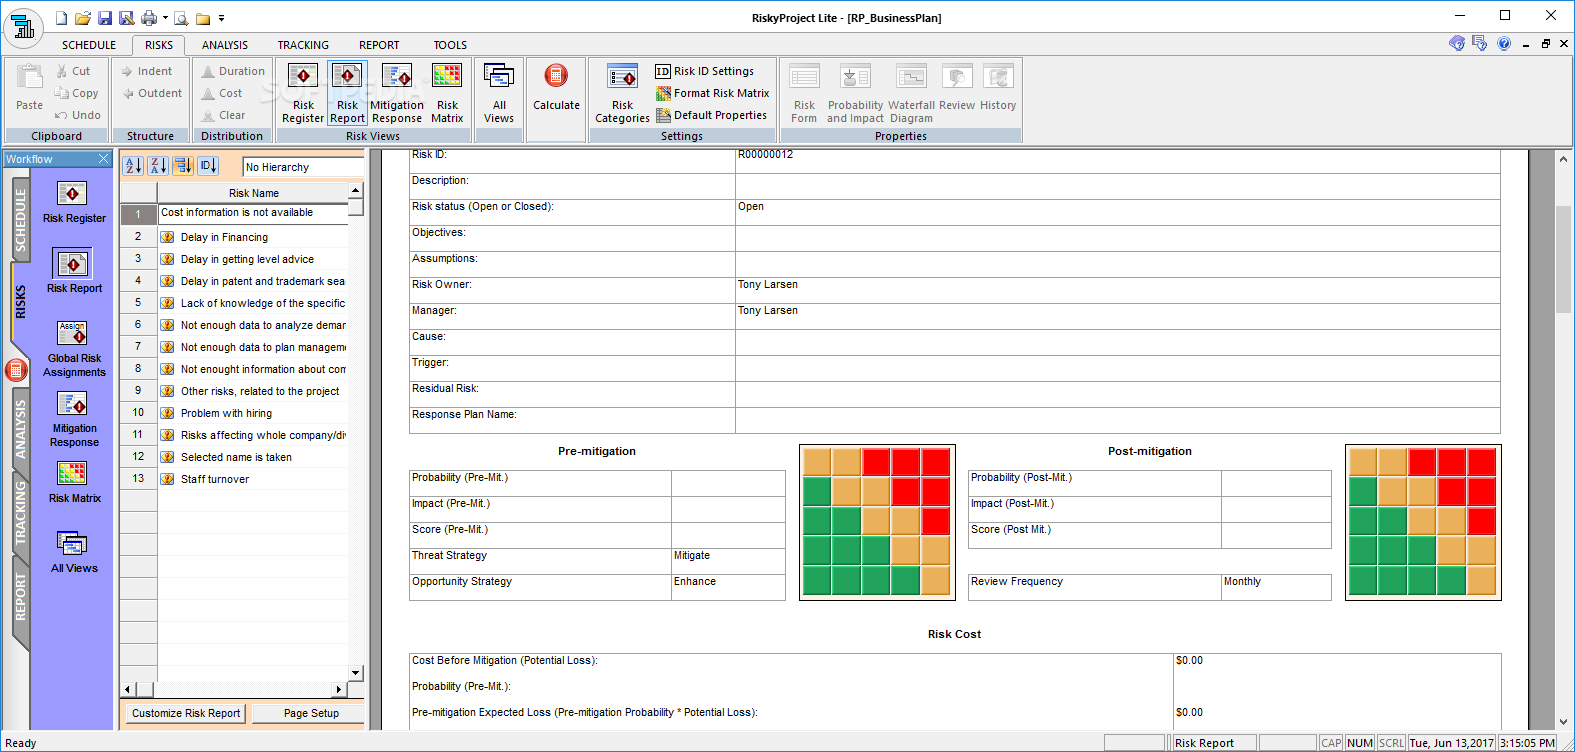Select risk 'Delay in getting level advice'
This screenshot has width=1575, height=752.
(x=253, y=259)
